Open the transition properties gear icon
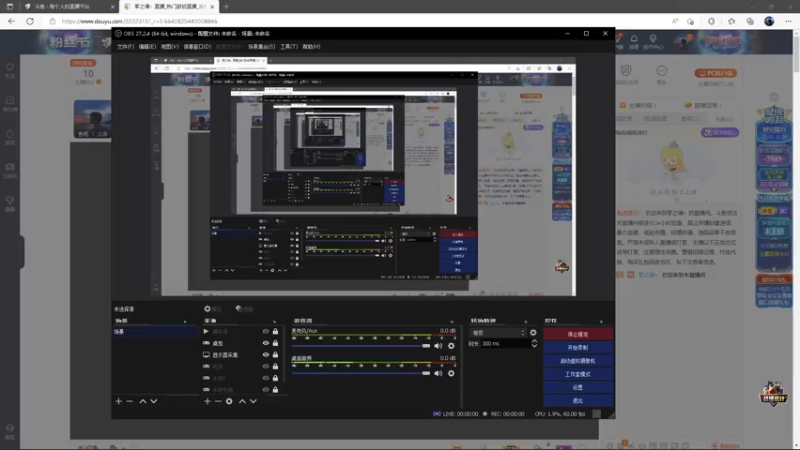The height and width of the screenshot is (450, 800). (x=533, y=333)
